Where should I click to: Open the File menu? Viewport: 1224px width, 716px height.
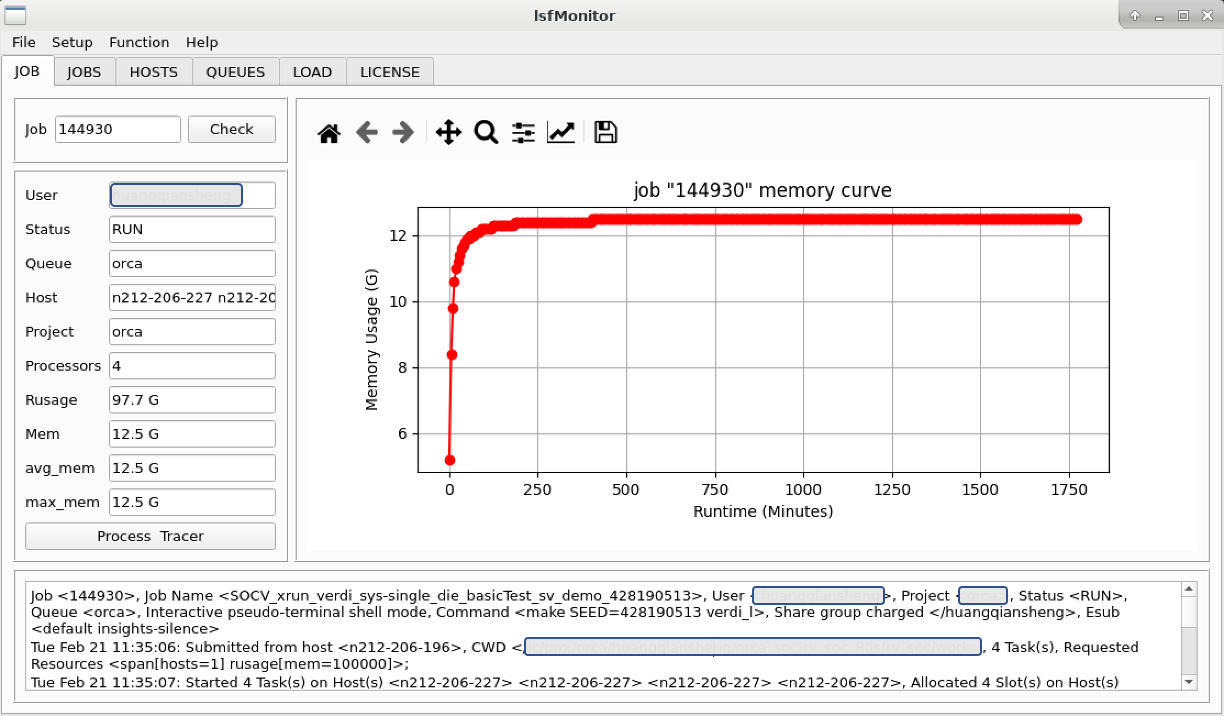pos(23,42)
